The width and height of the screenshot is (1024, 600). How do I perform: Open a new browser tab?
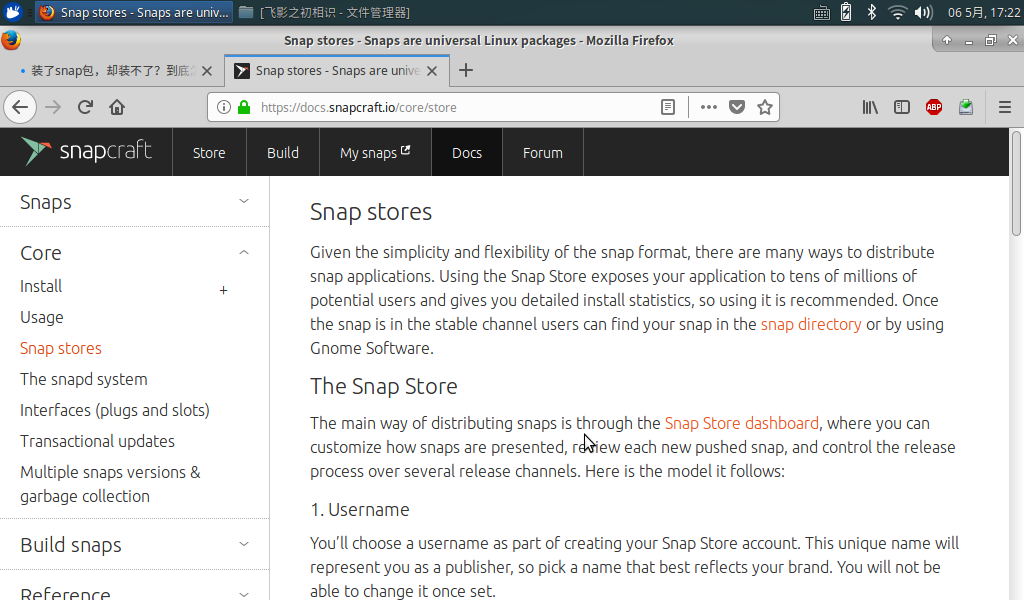pyautogui.click(x=466, y=71)
